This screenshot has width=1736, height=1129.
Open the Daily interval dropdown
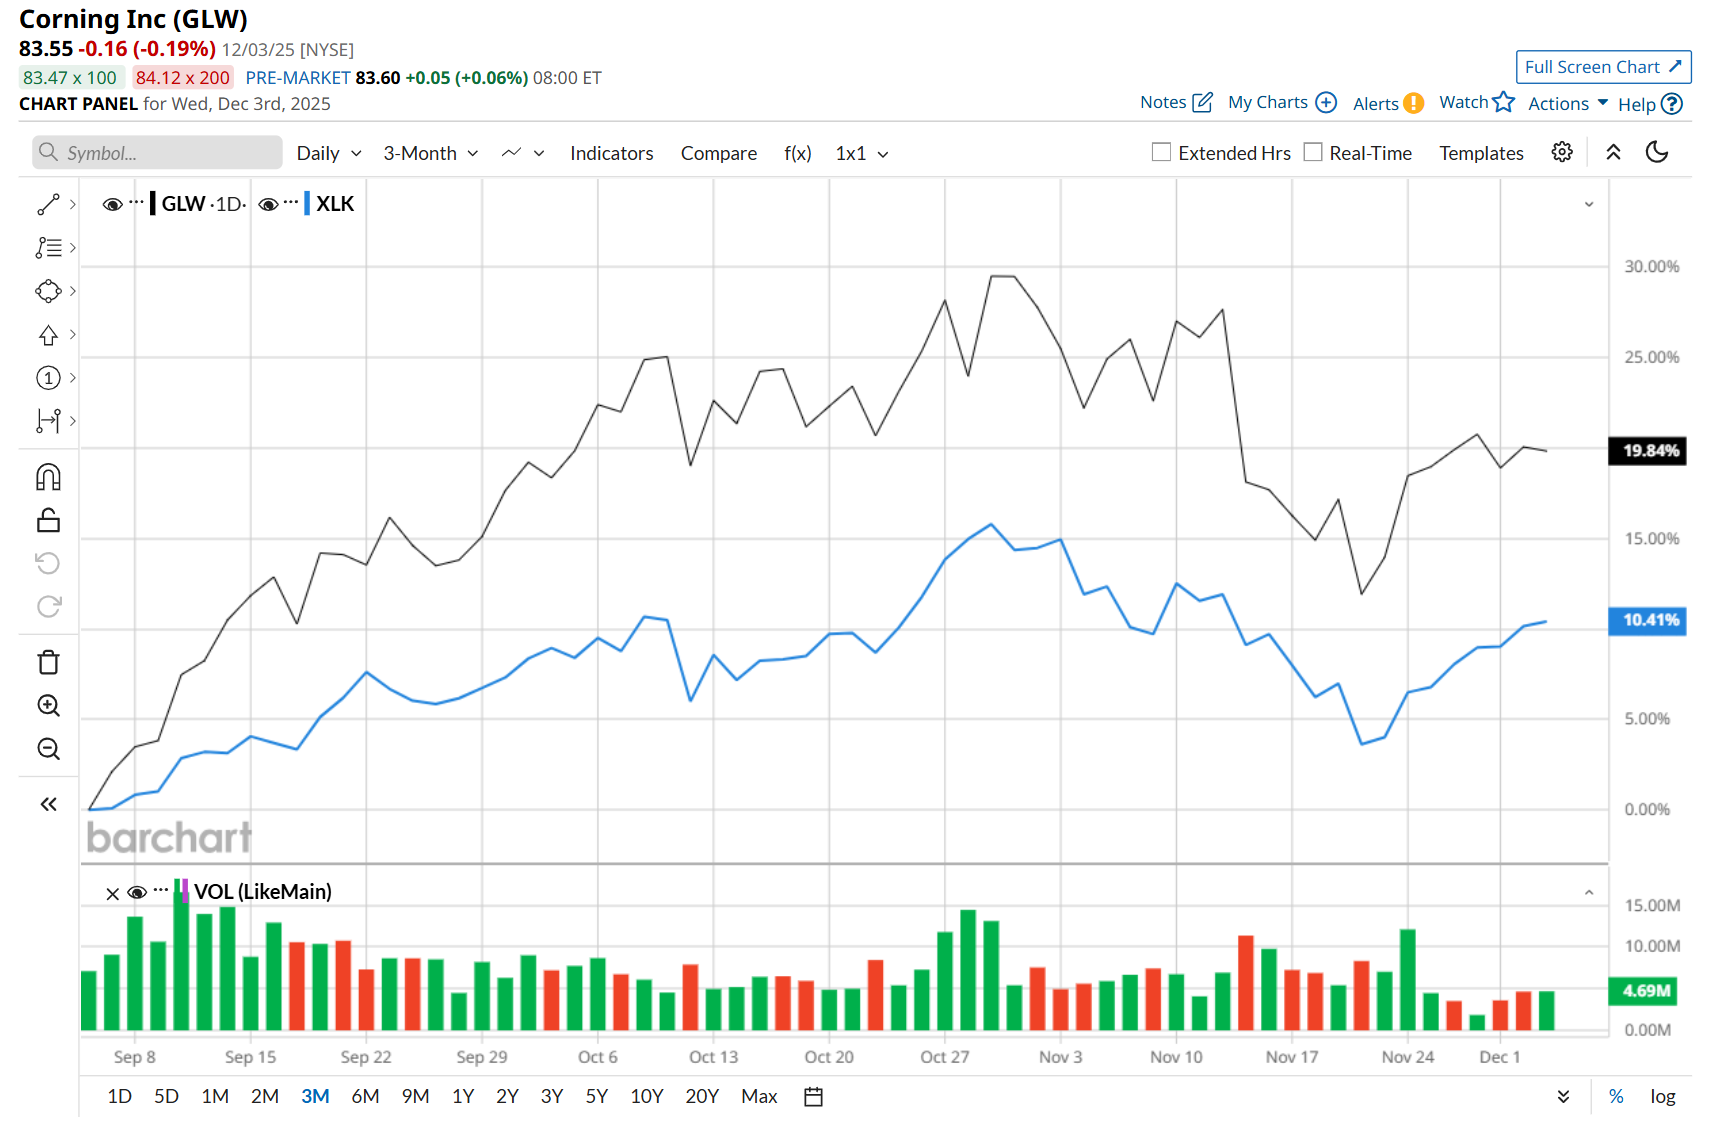click(x=329, y=153)
